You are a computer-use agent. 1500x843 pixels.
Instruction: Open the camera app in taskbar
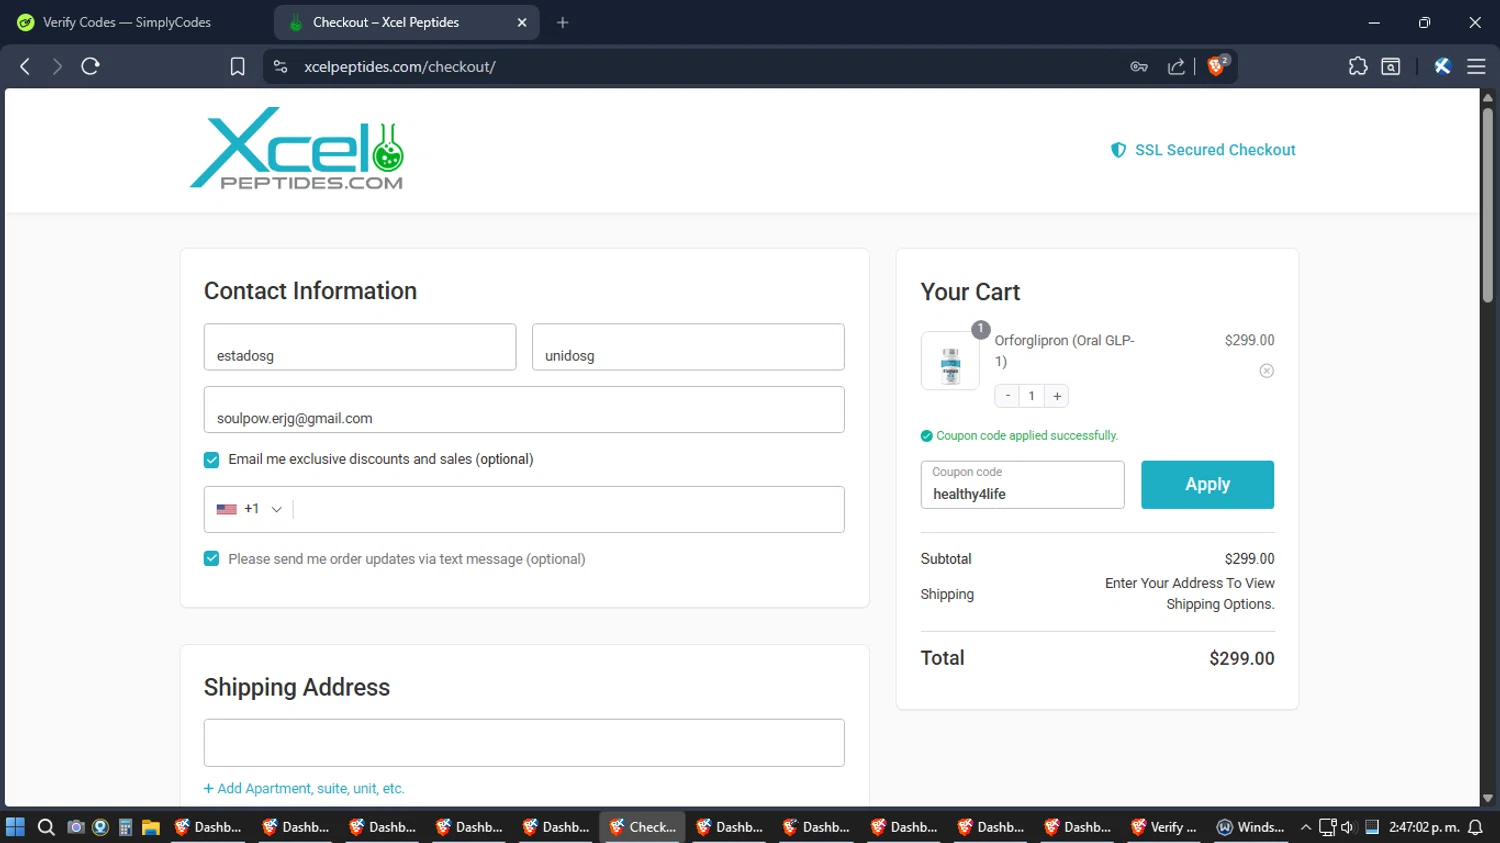75,827
